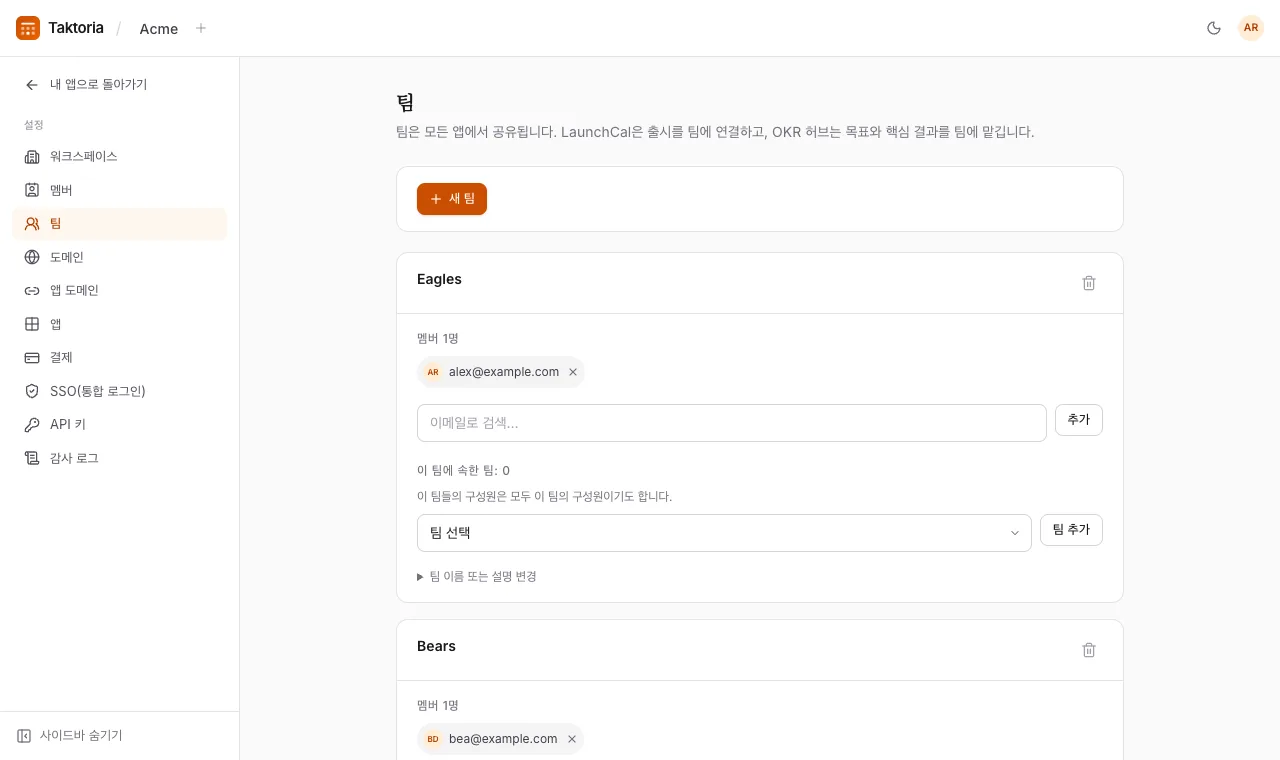The height and width of the screenshot is (760, 1280).
Task: Click the AR avatar on alex chip
Action: 433,372
